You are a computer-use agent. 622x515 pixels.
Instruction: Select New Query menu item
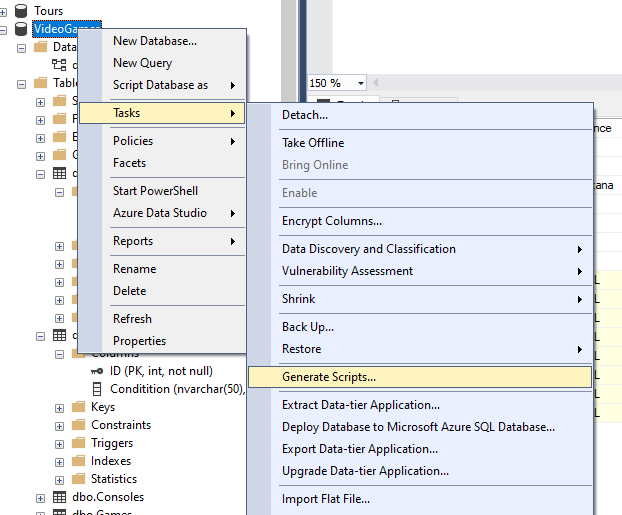point(163,63)
